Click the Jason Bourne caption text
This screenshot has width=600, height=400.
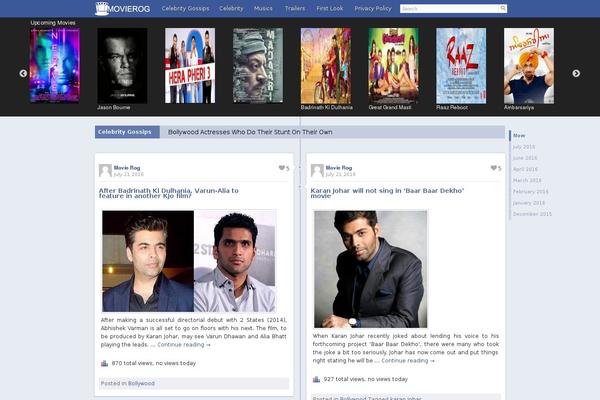[114, 108]
